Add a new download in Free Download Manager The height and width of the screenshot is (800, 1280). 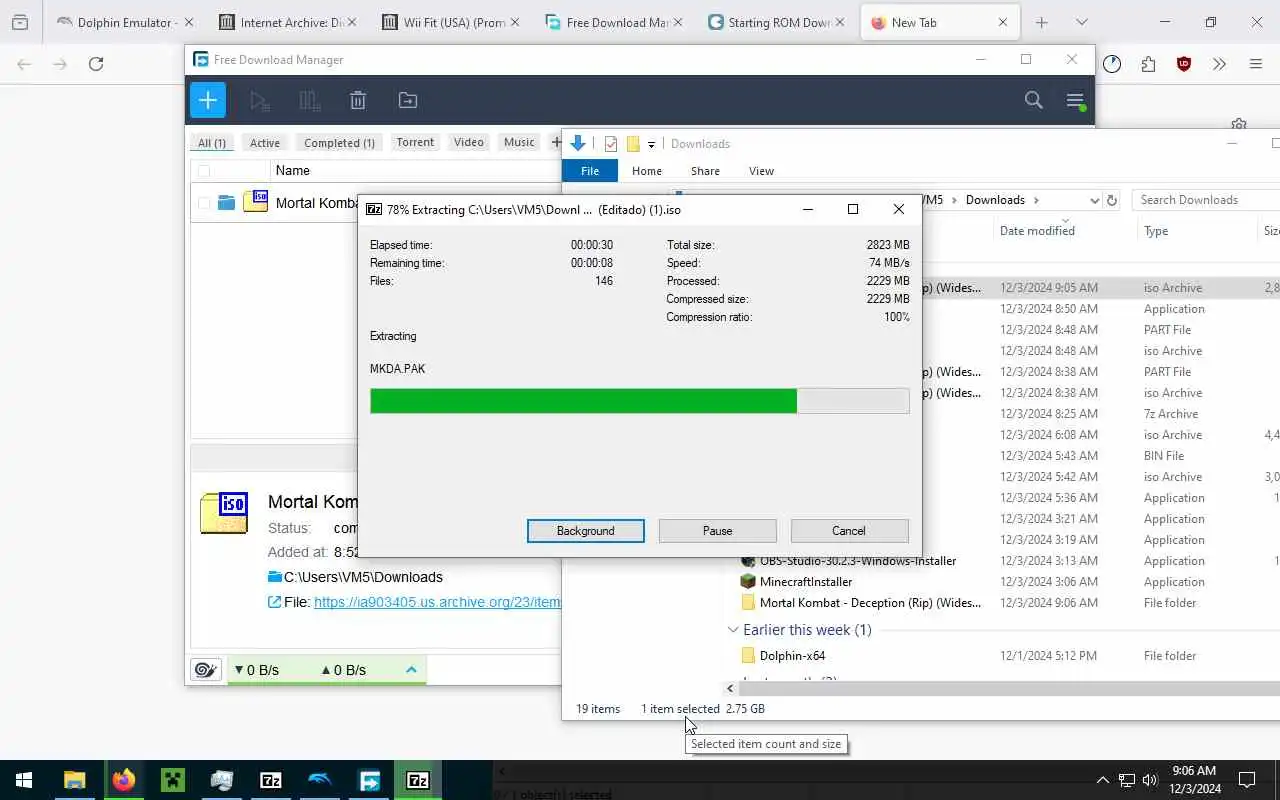point(207,100)
